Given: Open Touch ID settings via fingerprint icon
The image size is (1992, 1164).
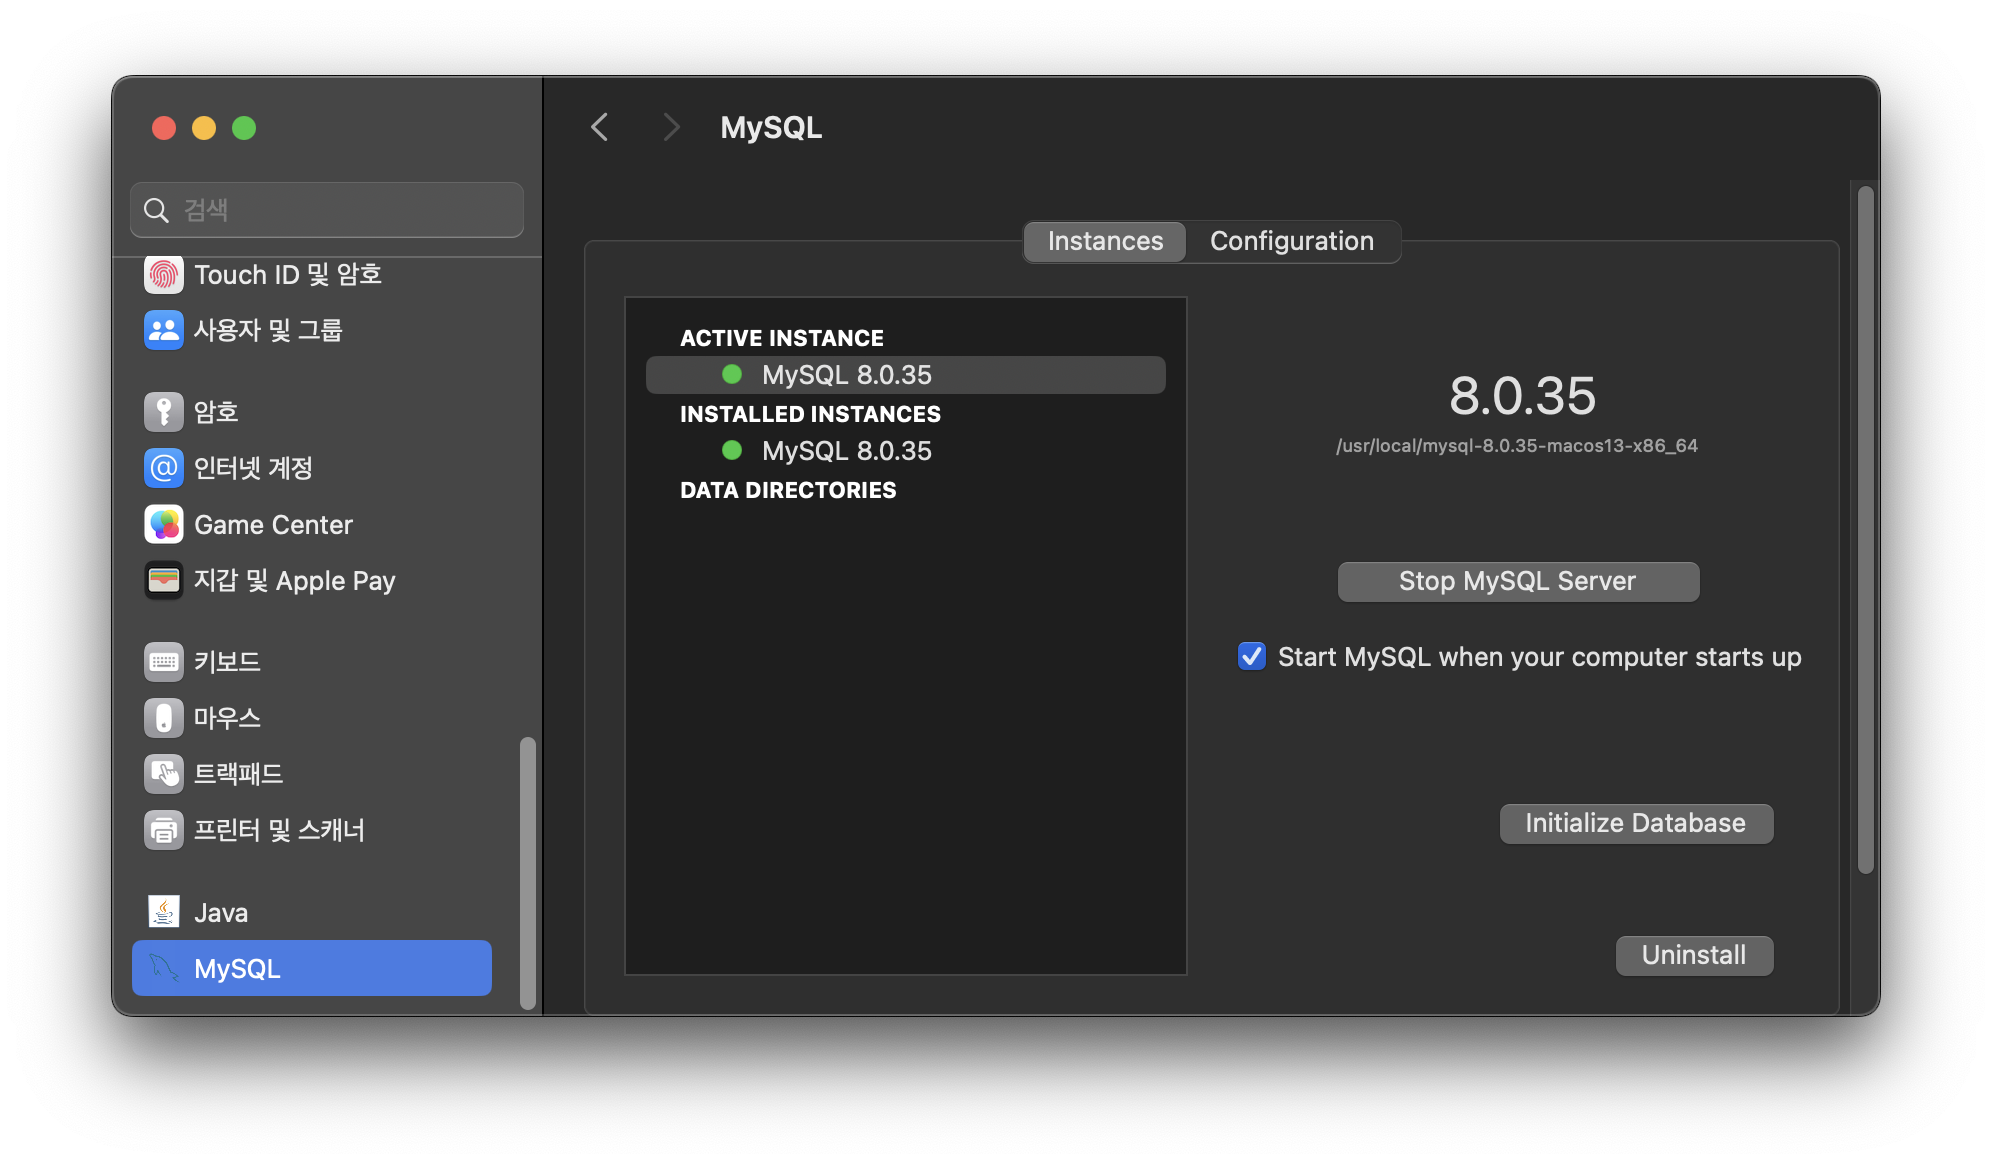Looking at the screenshot, I should (164, 275).
